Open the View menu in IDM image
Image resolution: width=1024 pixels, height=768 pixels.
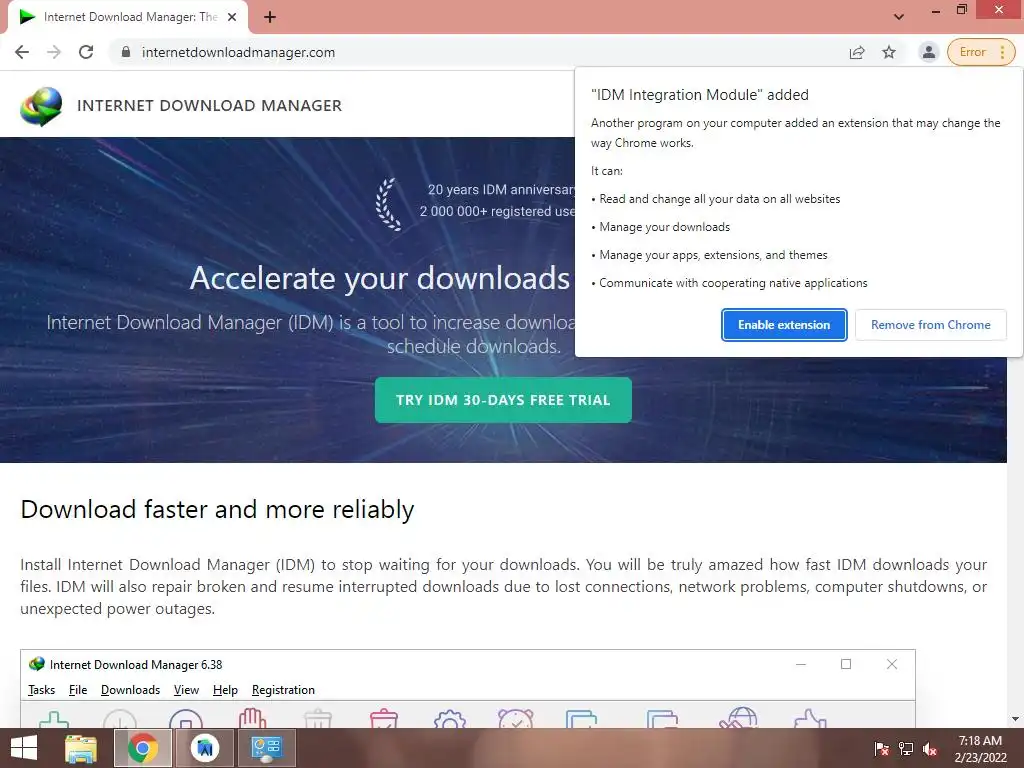tap(186, 690)
